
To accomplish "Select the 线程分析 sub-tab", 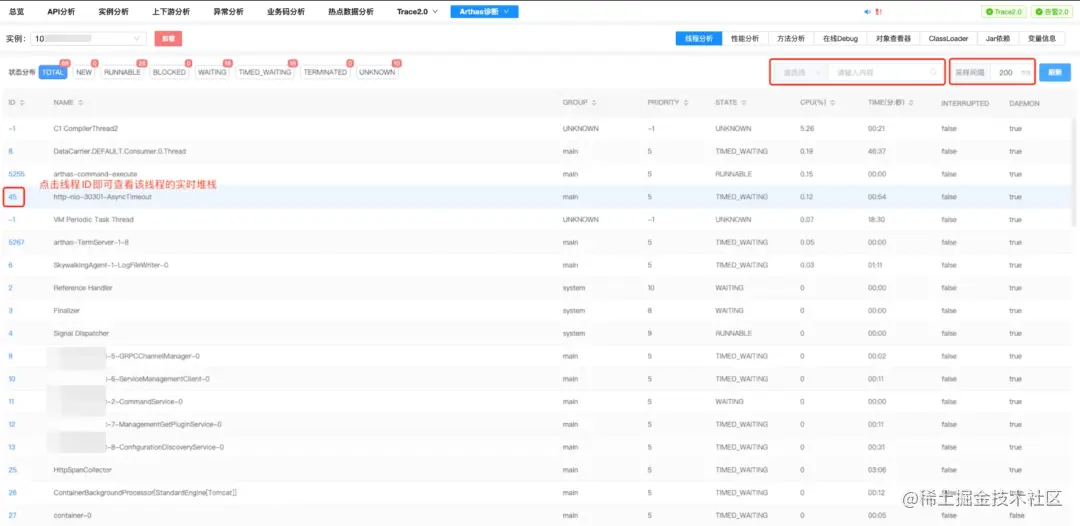I will (x=699, y=39).
